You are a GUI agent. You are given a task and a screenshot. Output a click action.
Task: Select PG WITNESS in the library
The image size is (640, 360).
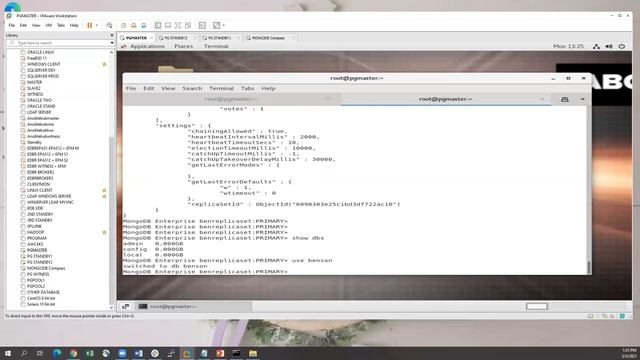click(38, 274)
